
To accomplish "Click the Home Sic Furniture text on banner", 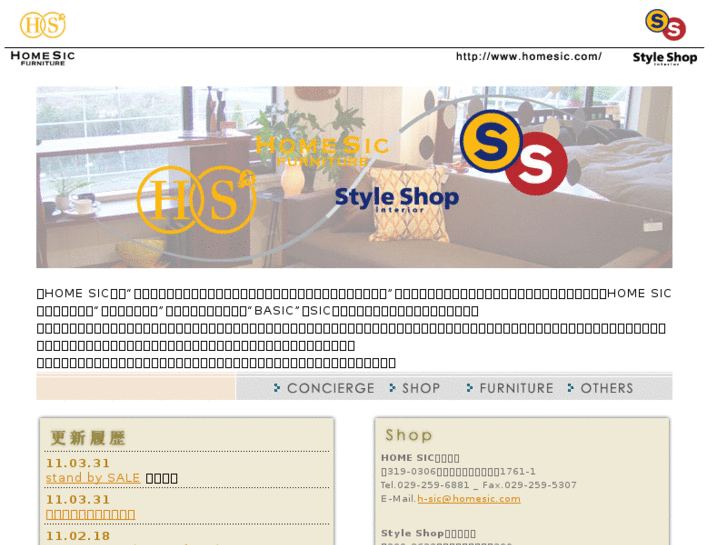I will coord(322,151).
